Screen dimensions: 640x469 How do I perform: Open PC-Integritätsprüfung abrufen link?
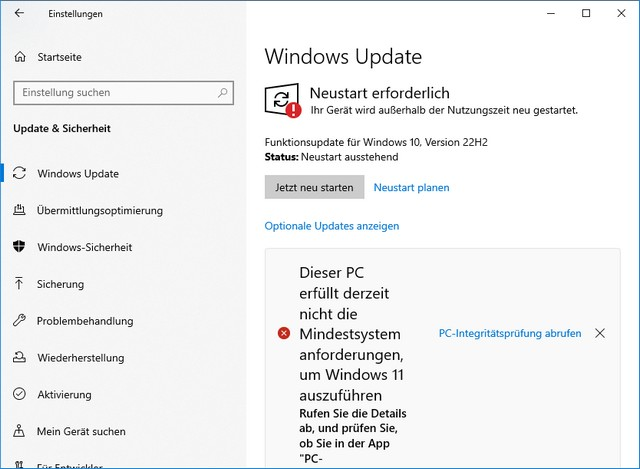[510, 333]
